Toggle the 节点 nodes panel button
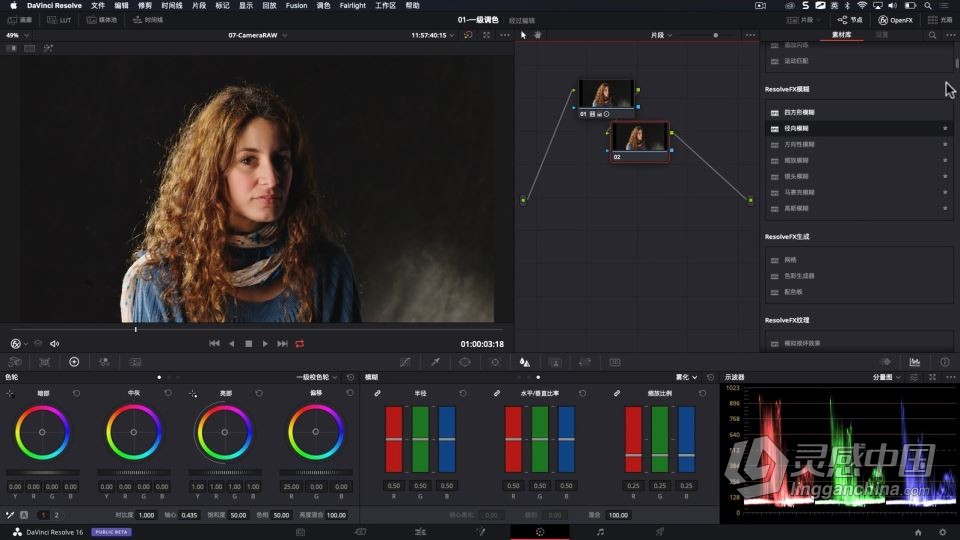Image resolution: width=960 pixels, height=540 pixels. [850, 20]
